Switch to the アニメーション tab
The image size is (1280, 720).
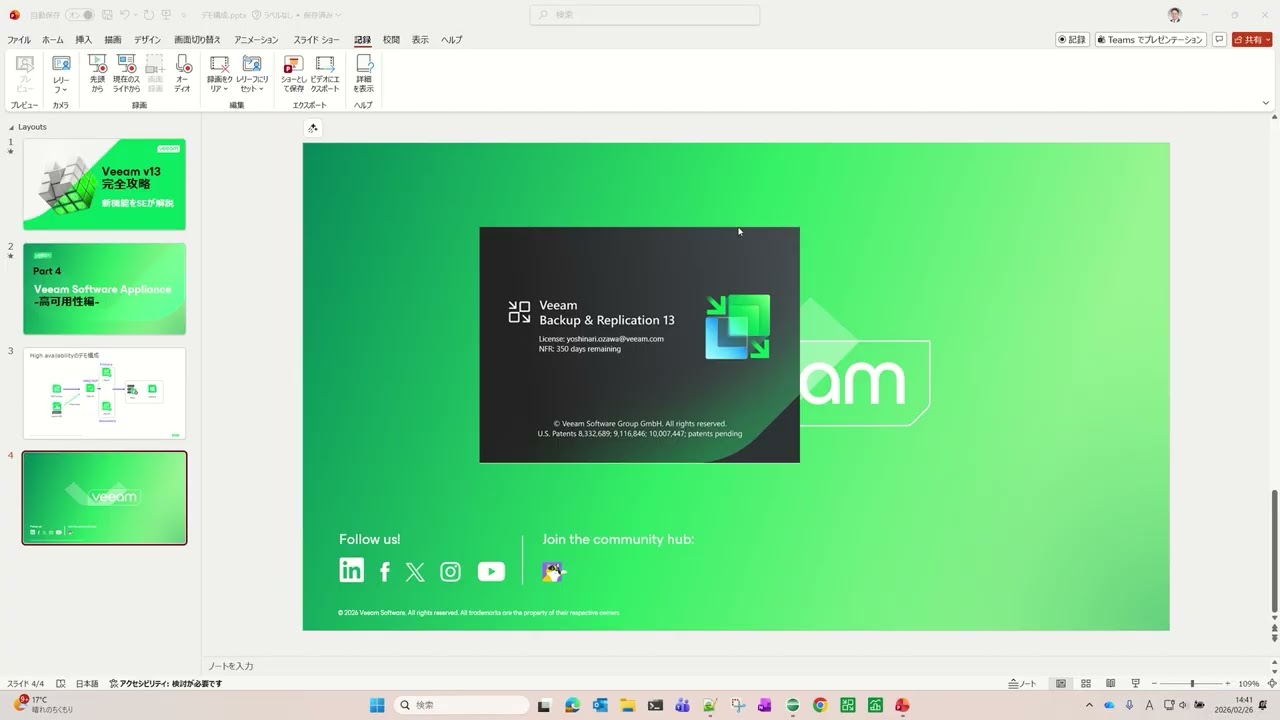256,40
